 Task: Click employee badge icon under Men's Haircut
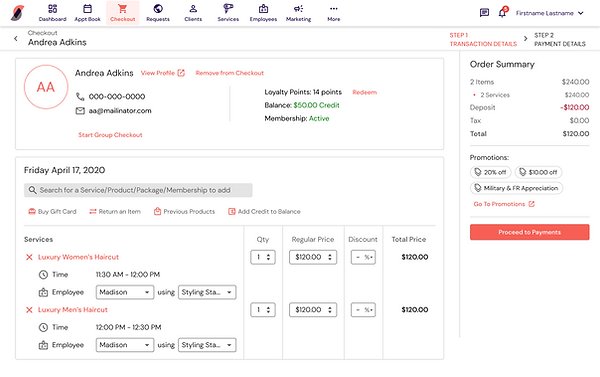(x=43, y=345)
